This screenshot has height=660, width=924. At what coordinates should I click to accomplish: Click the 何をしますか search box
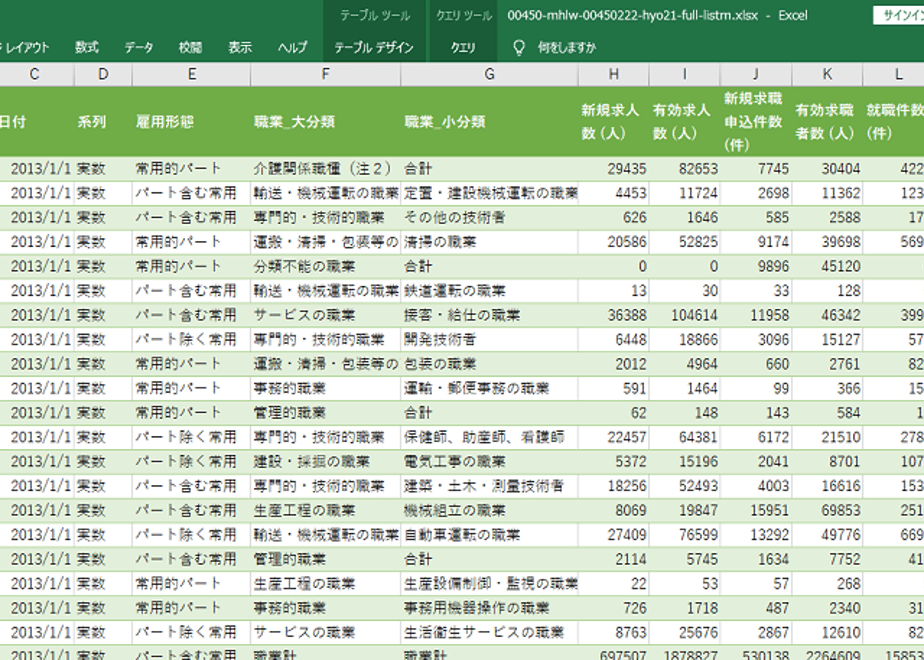[x=566, y=47]
